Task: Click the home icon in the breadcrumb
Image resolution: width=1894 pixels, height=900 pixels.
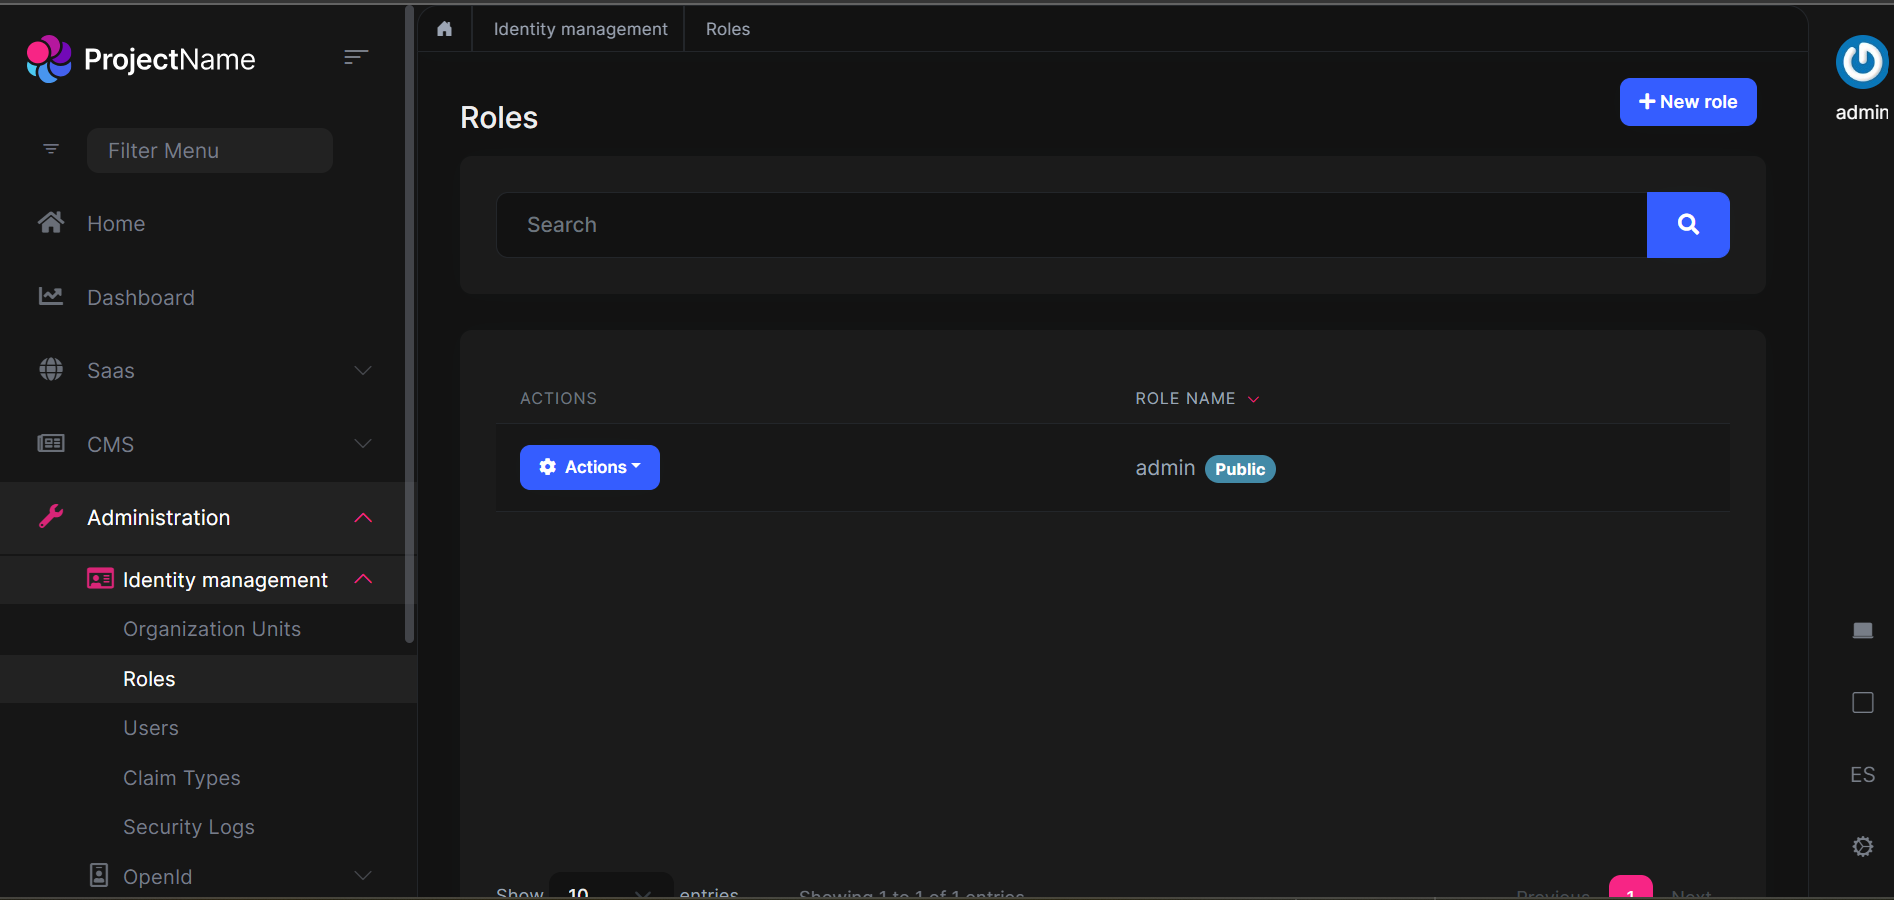Action: 445,29
